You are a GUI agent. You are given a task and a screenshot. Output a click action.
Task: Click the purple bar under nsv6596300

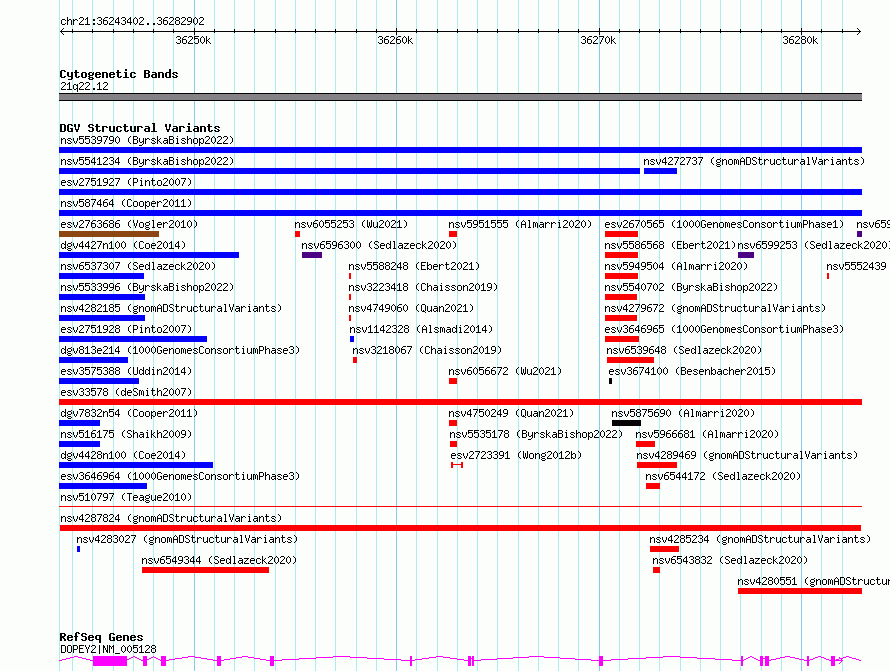coord(312,255)
